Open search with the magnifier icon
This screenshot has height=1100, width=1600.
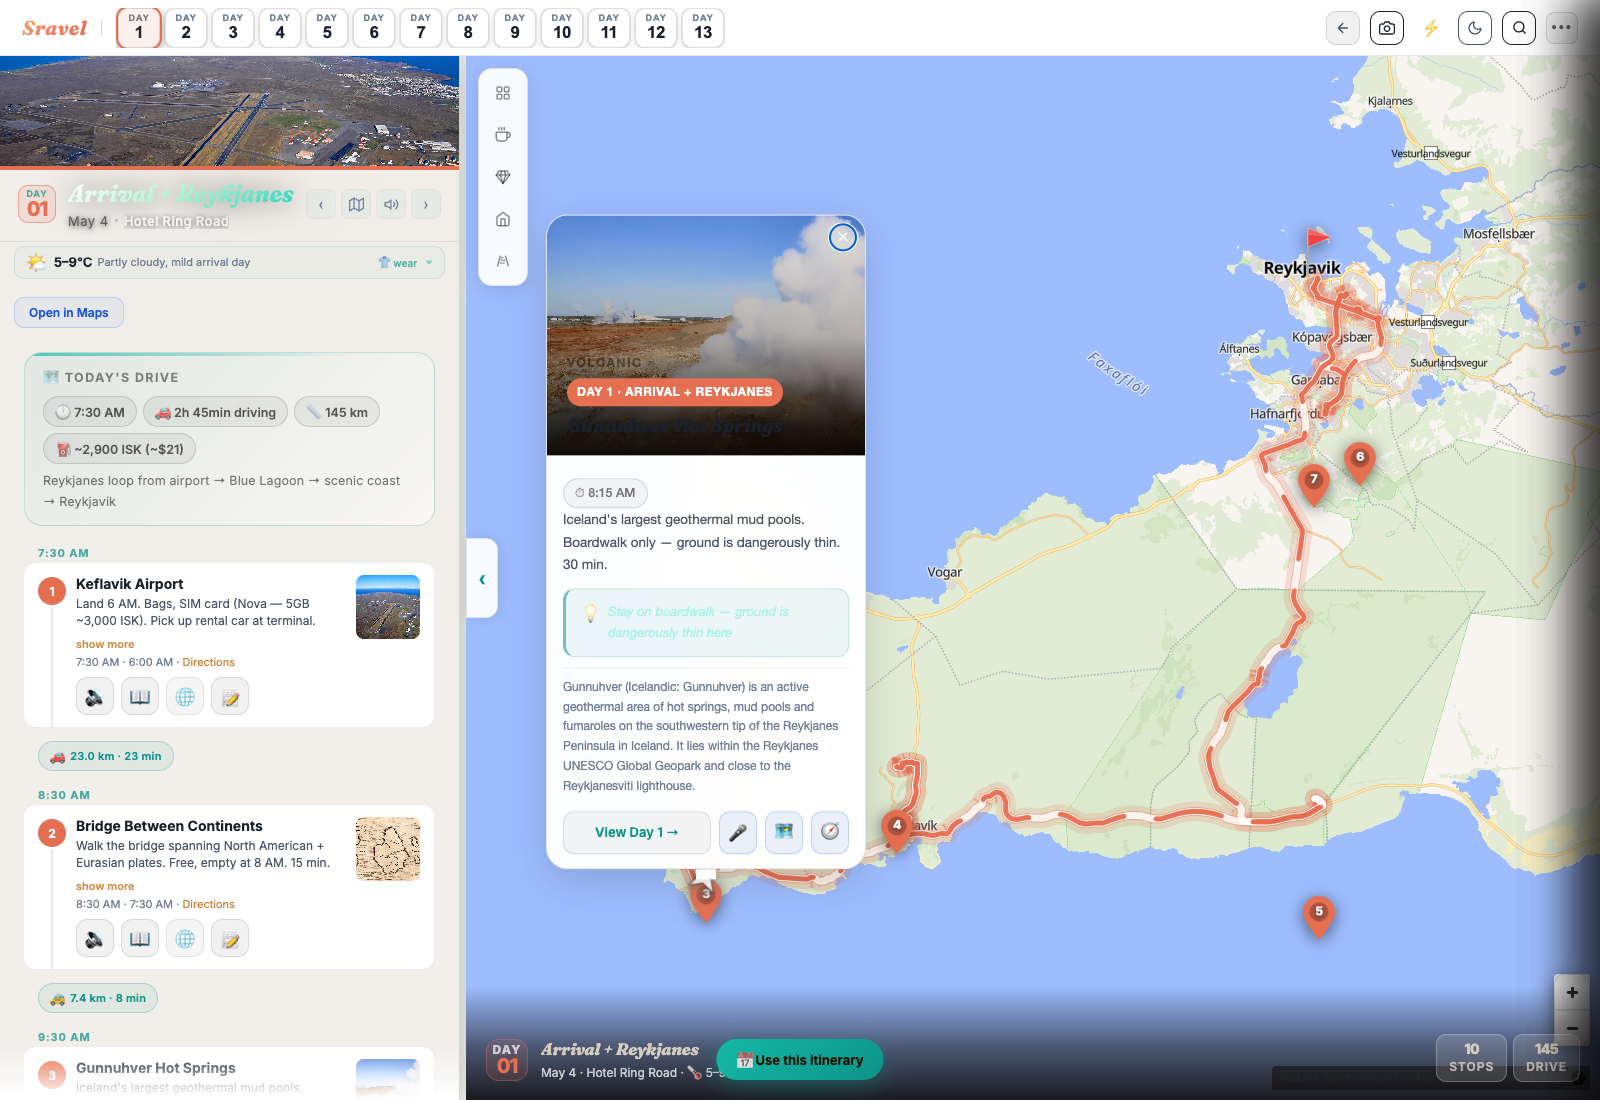[x=1519, y=28]
